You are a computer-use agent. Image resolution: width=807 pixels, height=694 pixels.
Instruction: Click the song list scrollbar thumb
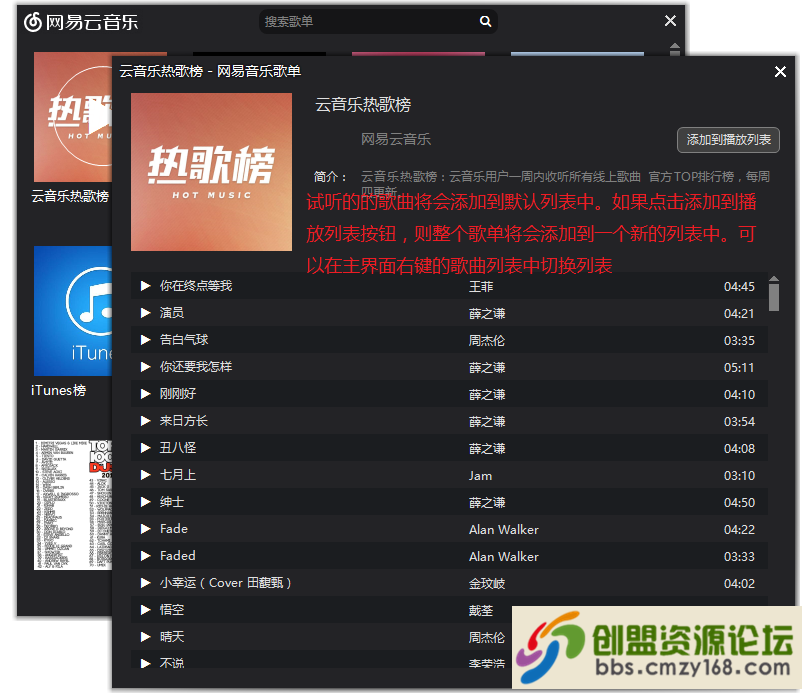point(774,297)
